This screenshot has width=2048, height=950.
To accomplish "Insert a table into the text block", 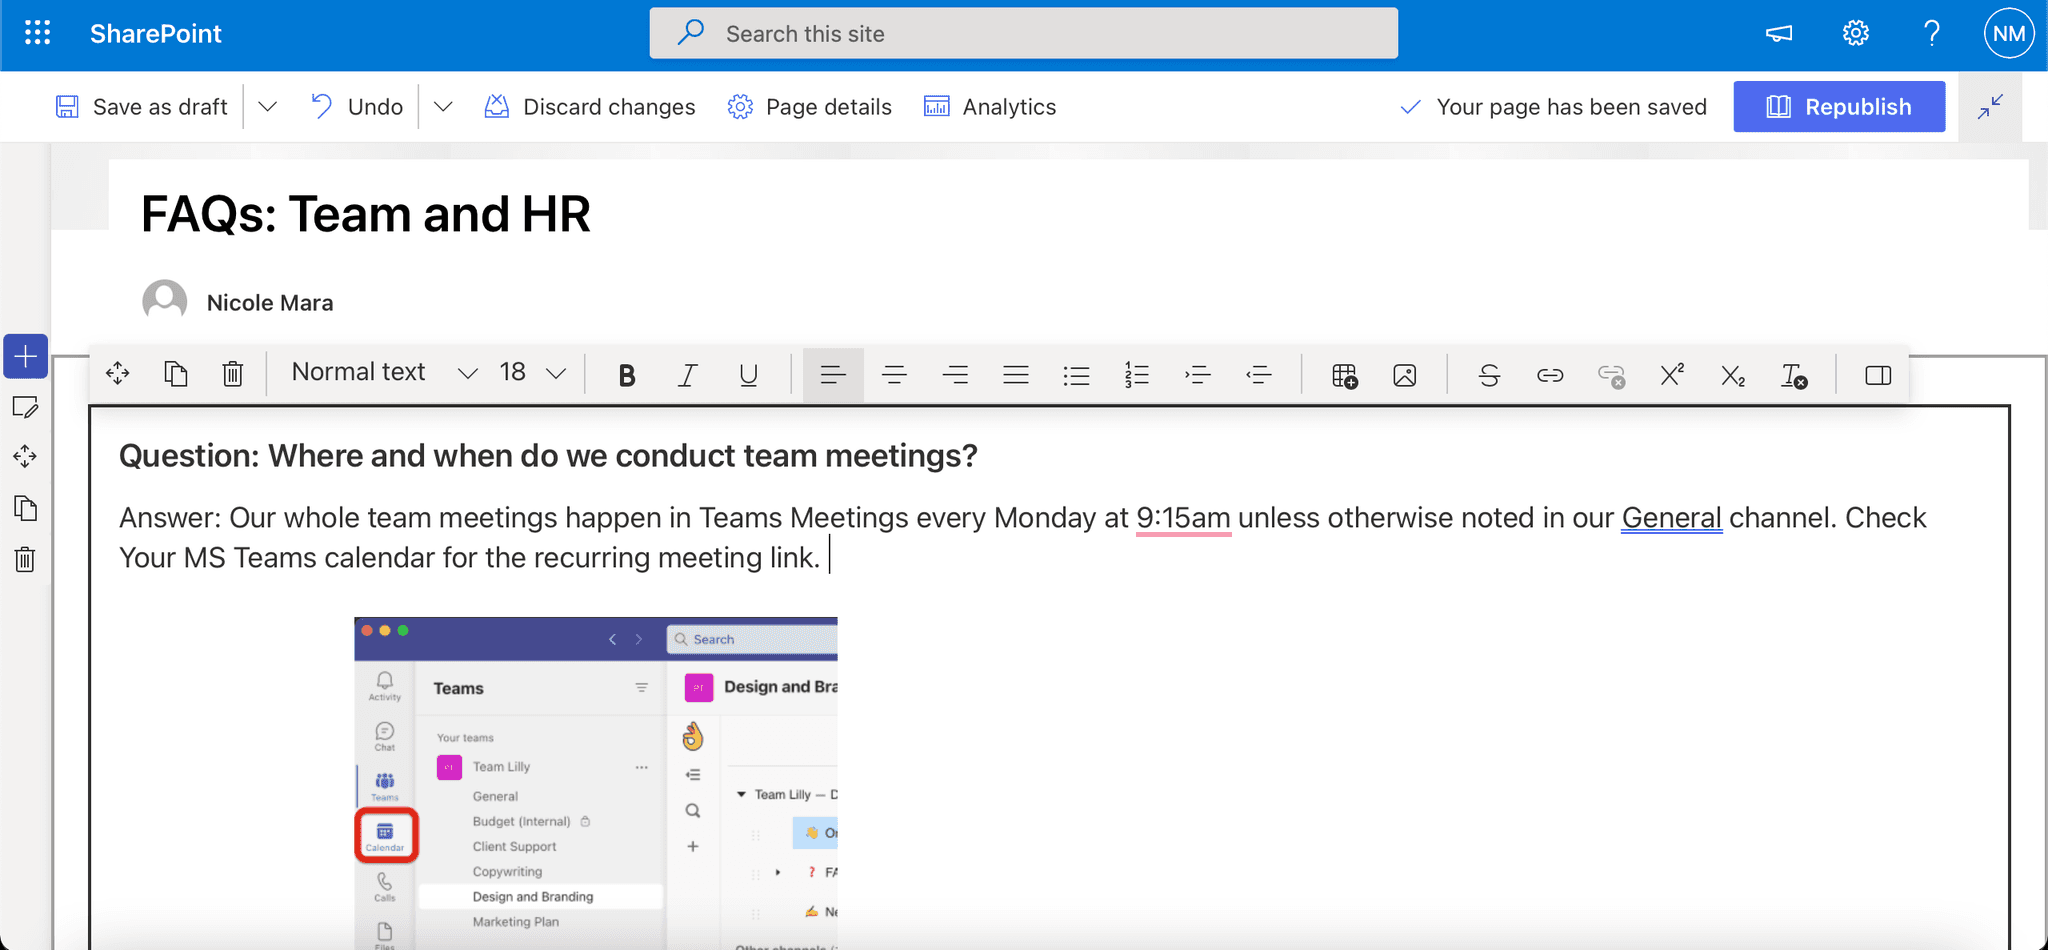I will [1344, 377].
